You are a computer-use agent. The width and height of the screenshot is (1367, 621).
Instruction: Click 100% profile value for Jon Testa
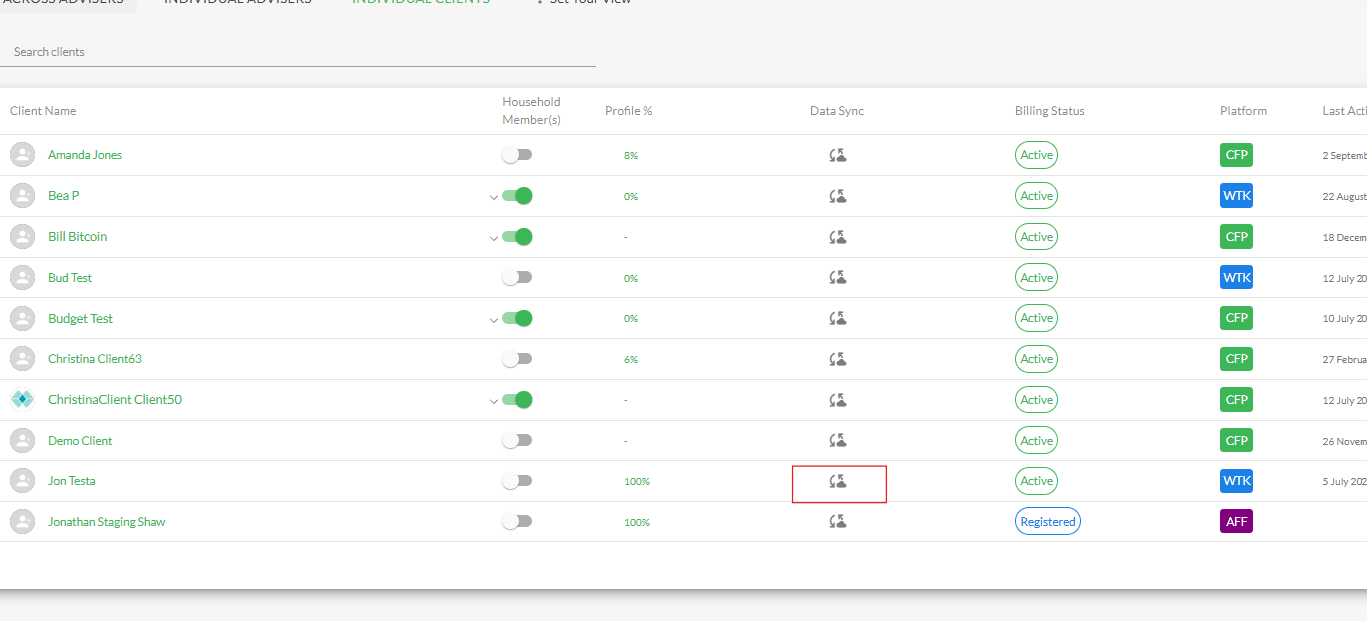tap(636, 482)
